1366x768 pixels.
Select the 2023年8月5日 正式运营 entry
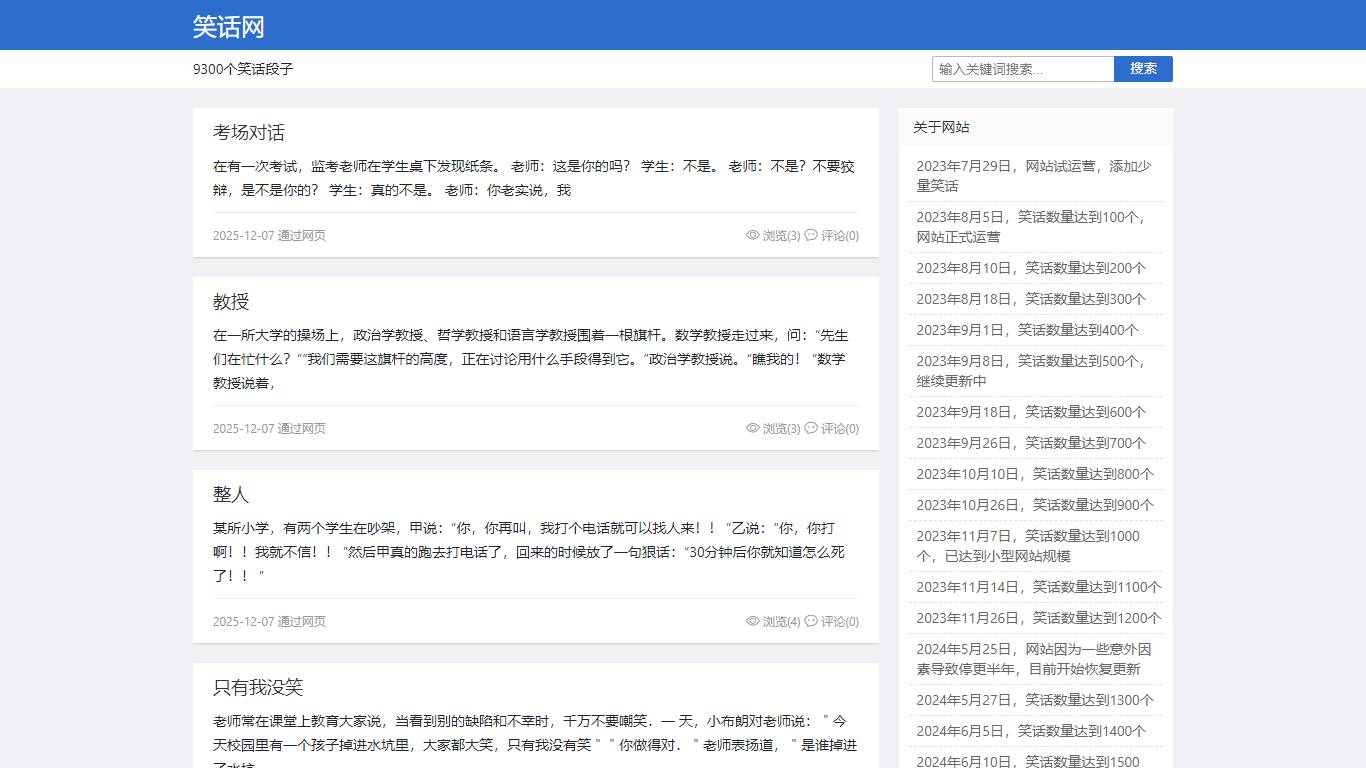click(1030, 226)
